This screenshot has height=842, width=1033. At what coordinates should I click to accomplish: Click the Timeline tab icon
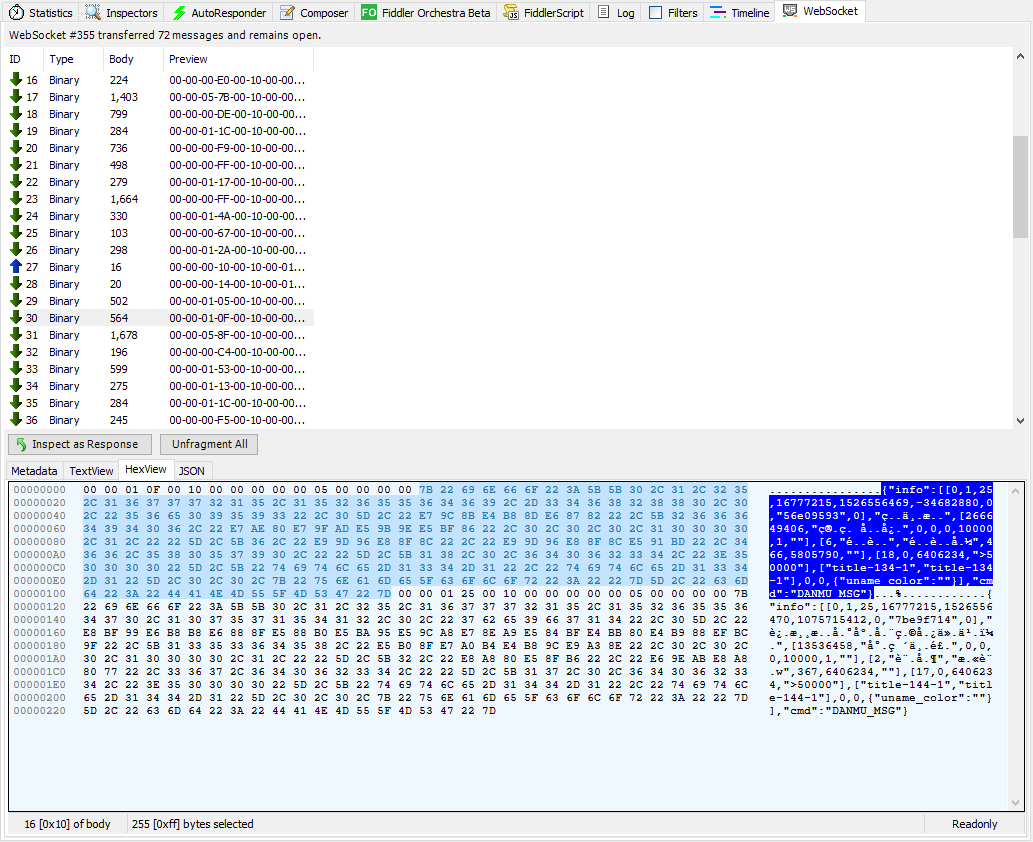718,13
